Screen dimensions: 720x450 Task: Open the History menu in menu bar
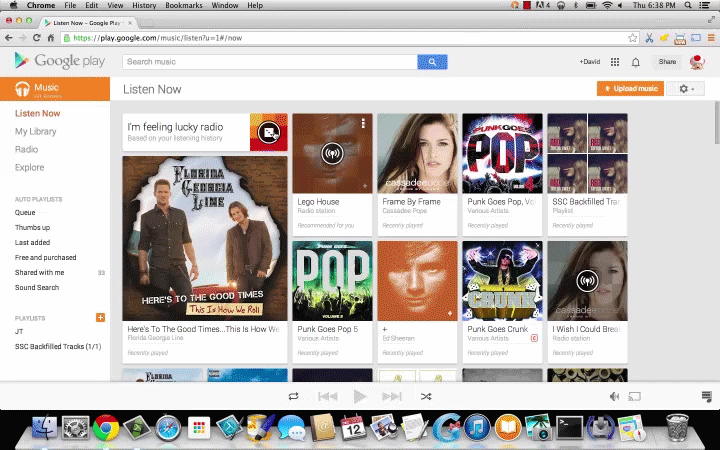coord(144,6)
